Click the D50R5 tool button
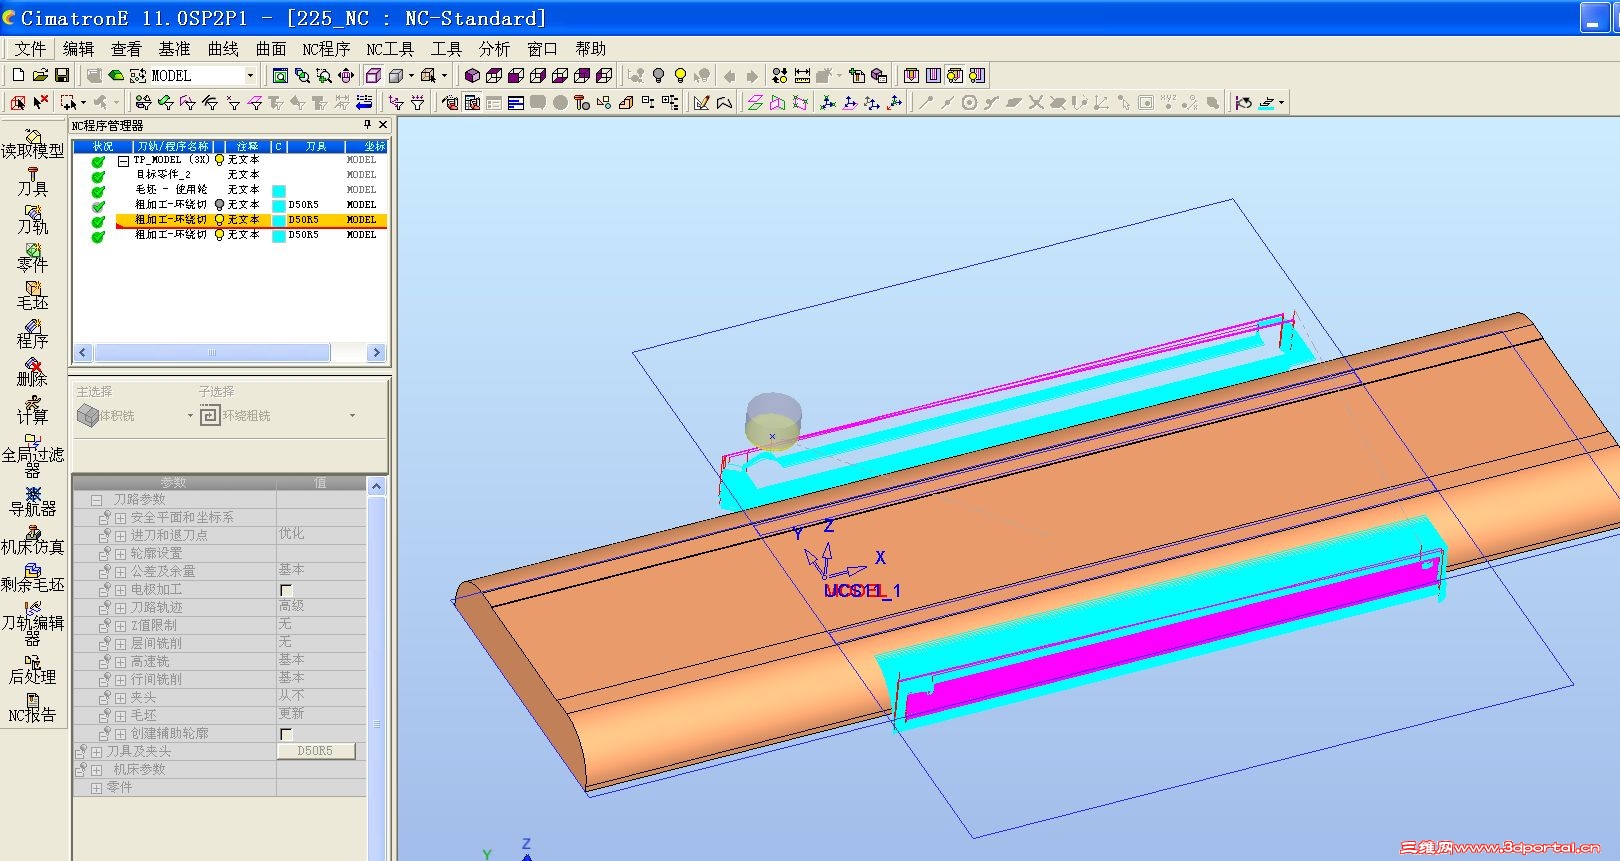 pos(316,751)
